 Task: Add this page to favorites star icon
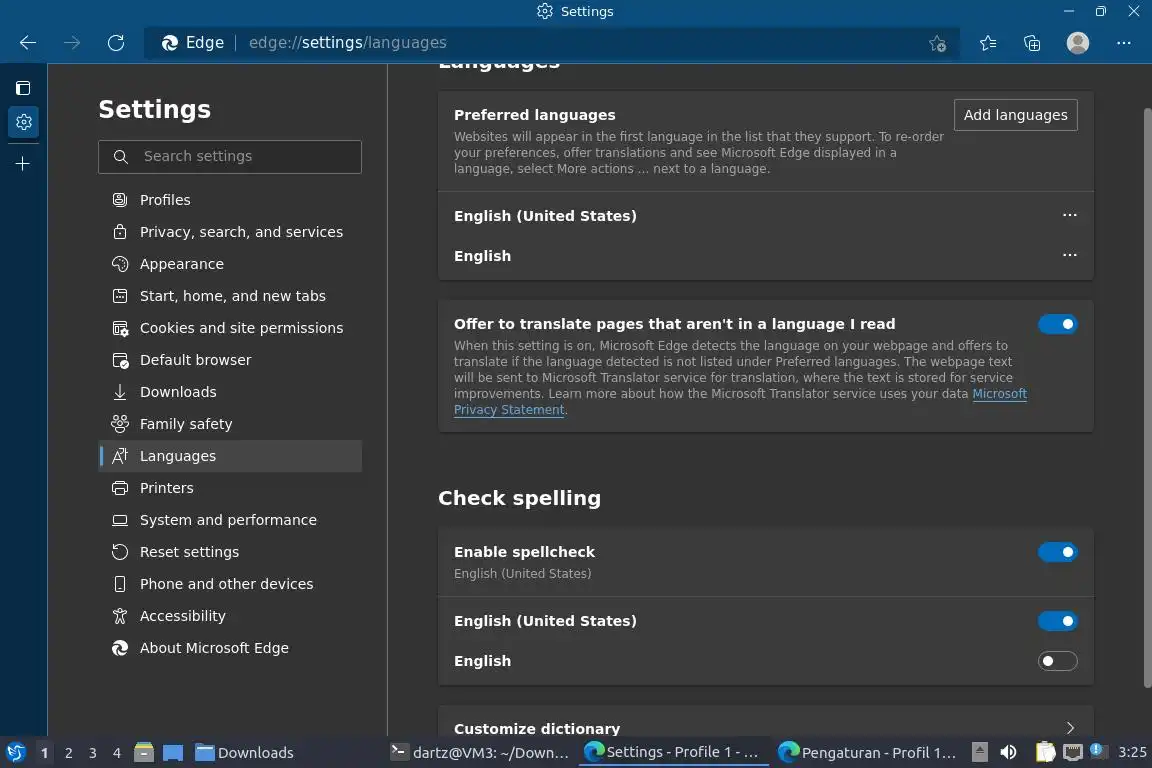(937, 43)
